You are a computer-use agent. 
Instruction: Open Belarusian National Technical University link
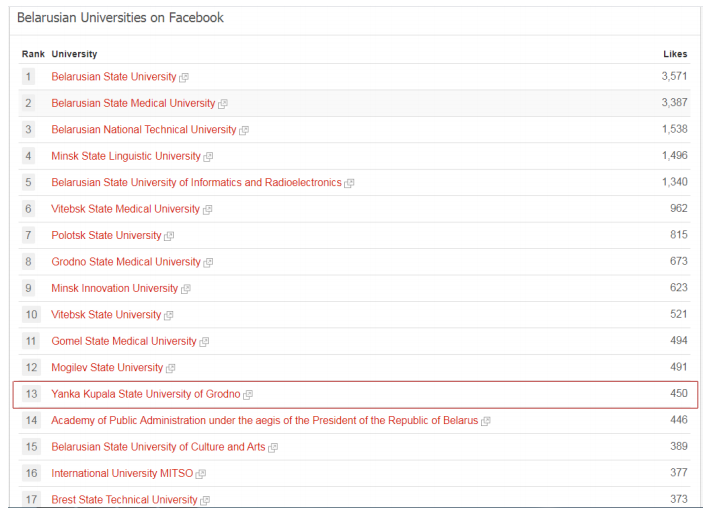[144, 129]
